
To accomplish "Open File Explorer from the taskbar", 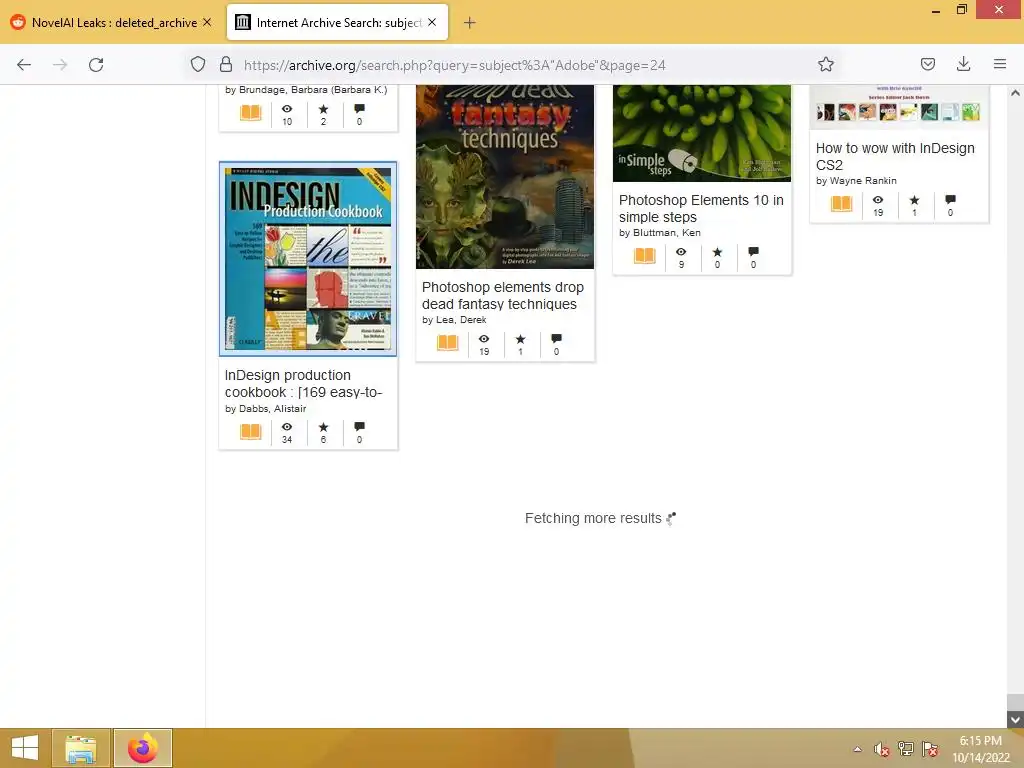I will pyautogui.click(x=81, y=748).
